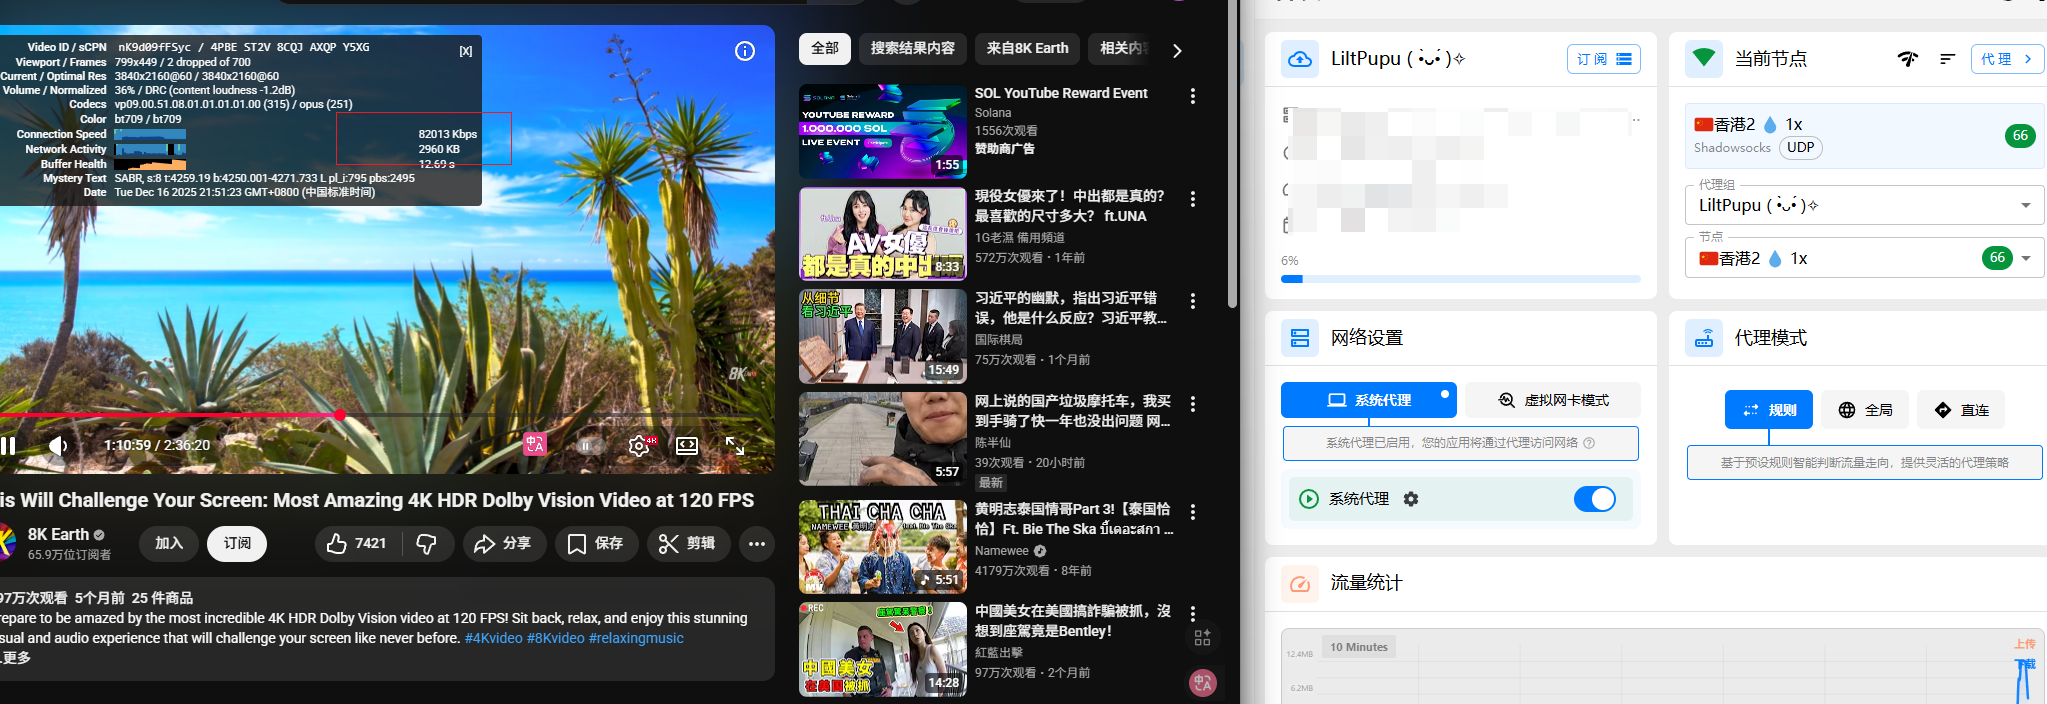Mute the video volume
Viewport: 2047px width, 704px height.
point(58,446)
